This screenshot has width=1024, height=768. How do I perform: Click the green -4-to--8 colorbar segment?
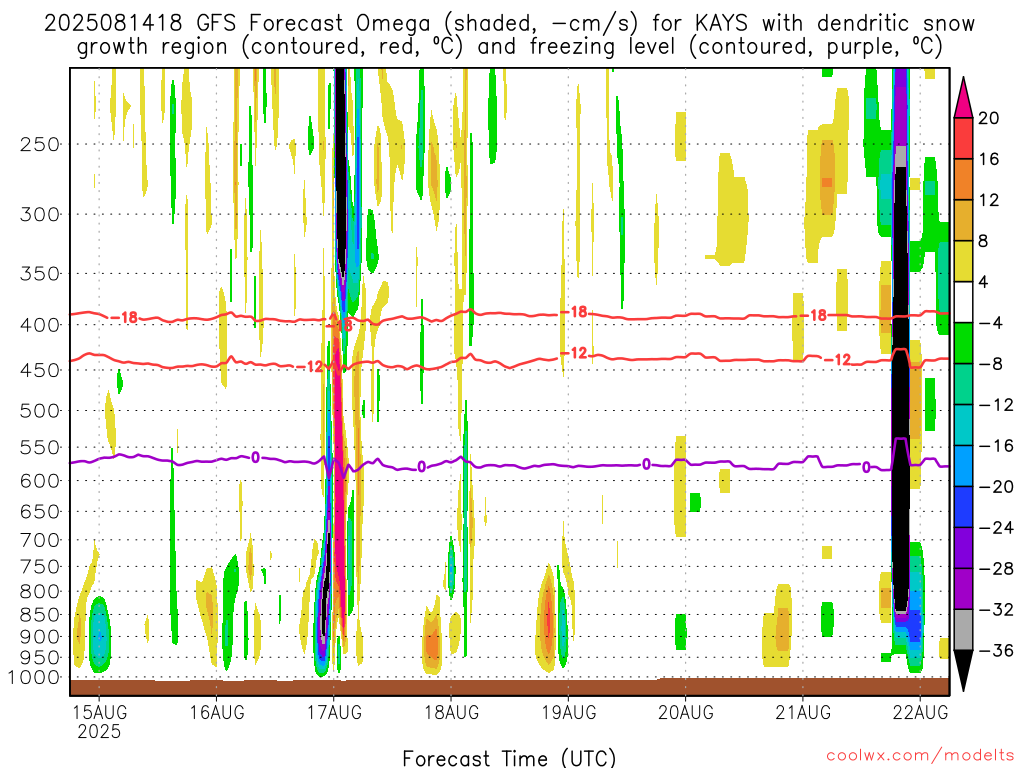click(x=963, y=343)
